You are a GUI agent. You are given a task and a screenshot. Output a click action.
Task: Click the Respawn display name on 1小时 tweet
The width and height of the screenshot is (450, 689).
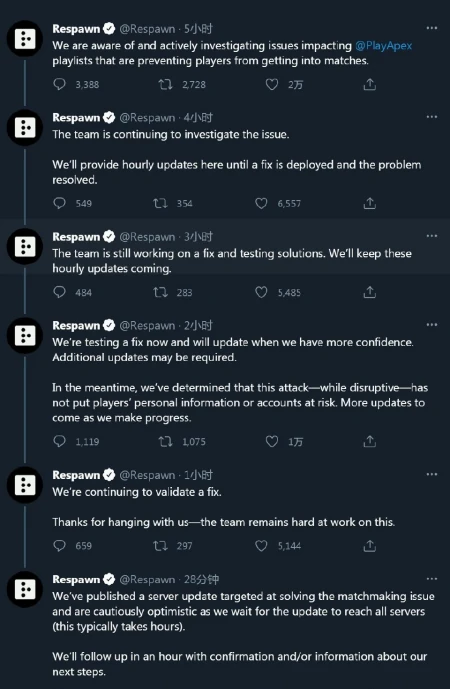[x=76, y=475]
